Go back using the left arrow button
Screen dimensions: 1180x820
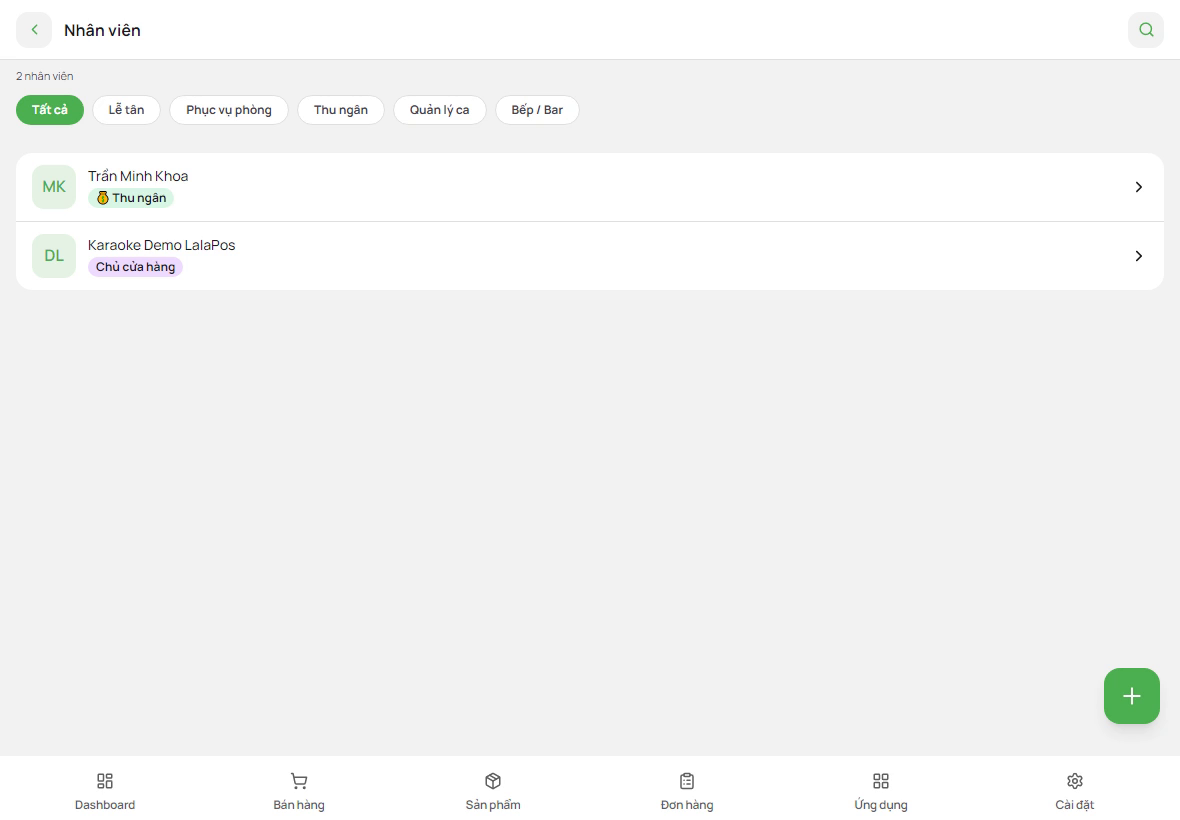click(34, 30)
